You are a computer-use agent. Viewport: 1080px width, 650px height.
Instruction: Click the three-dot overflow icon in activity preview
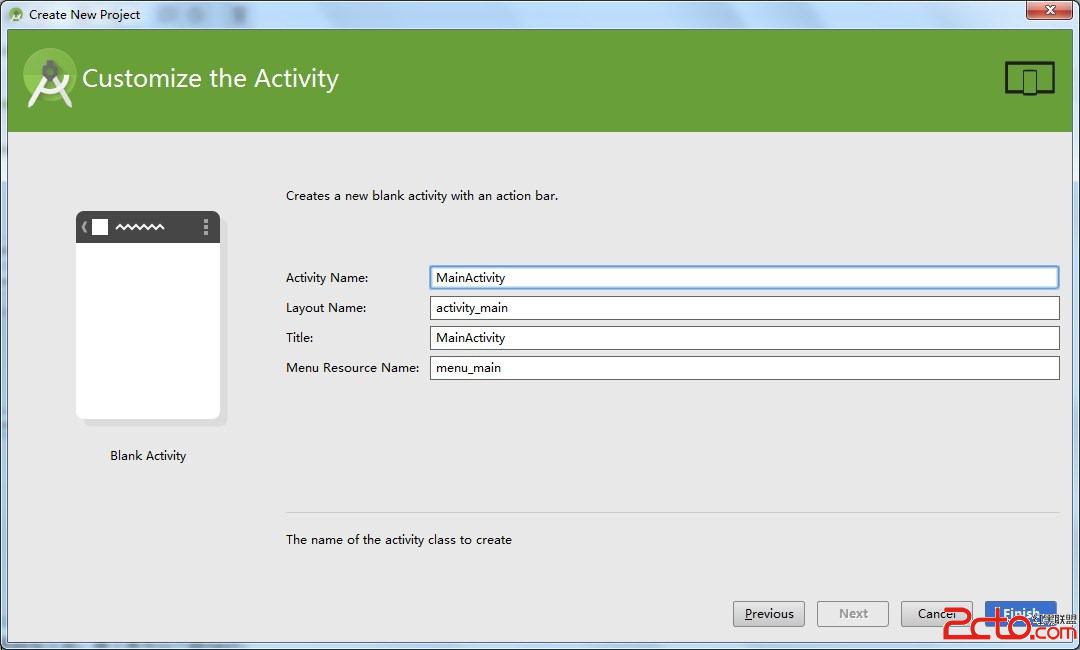[x=206, y=227]
